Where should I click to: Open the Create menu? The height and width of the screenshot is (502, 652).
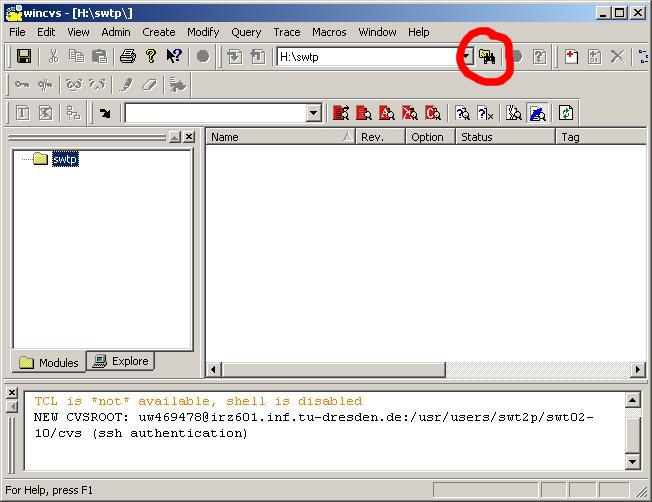coord(158,32)
